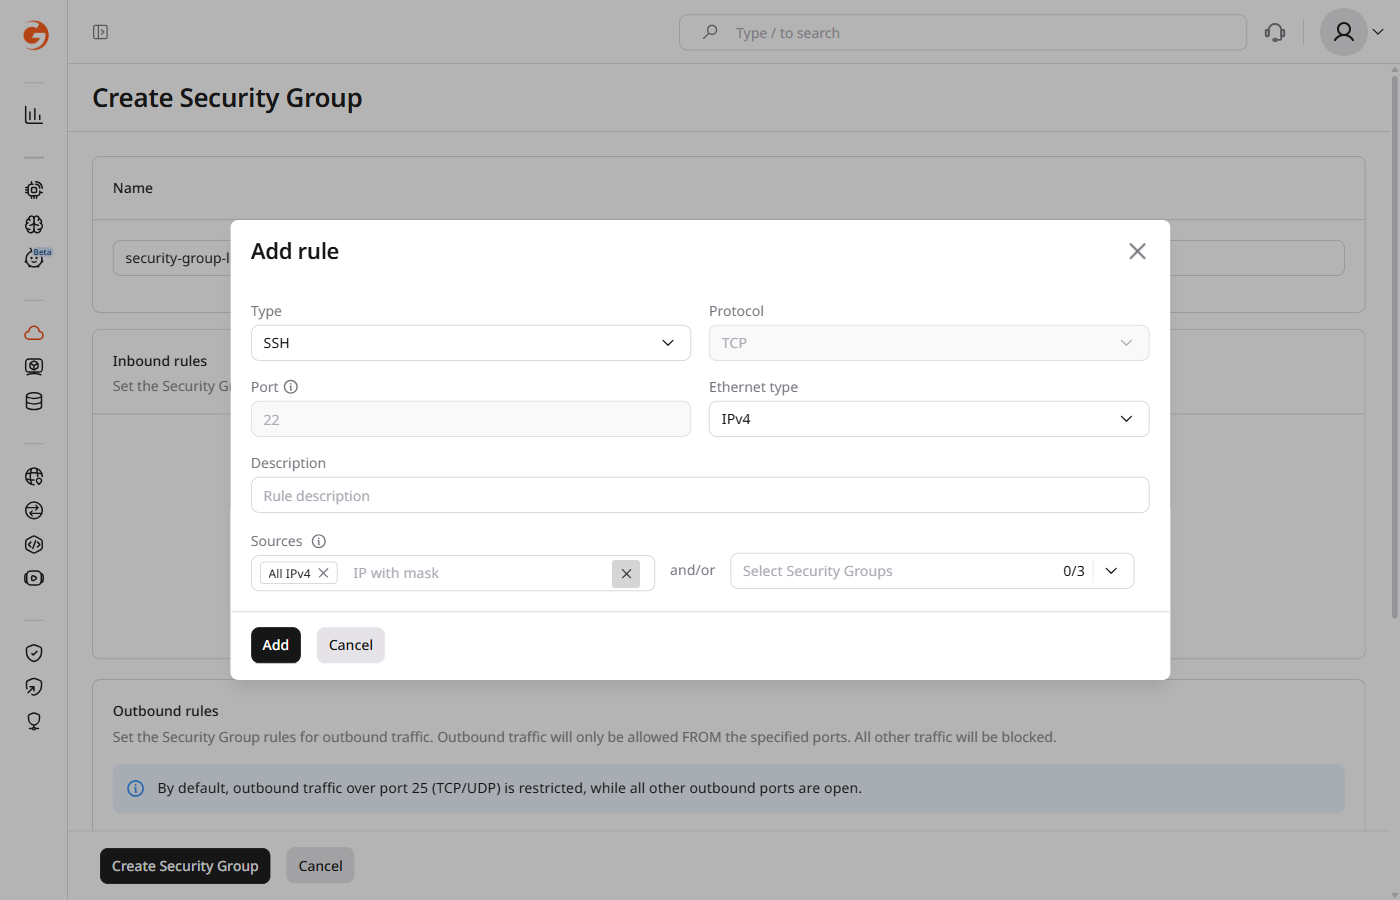Click the IP with mask input
1400x900 pixels.
pos(478,573)
